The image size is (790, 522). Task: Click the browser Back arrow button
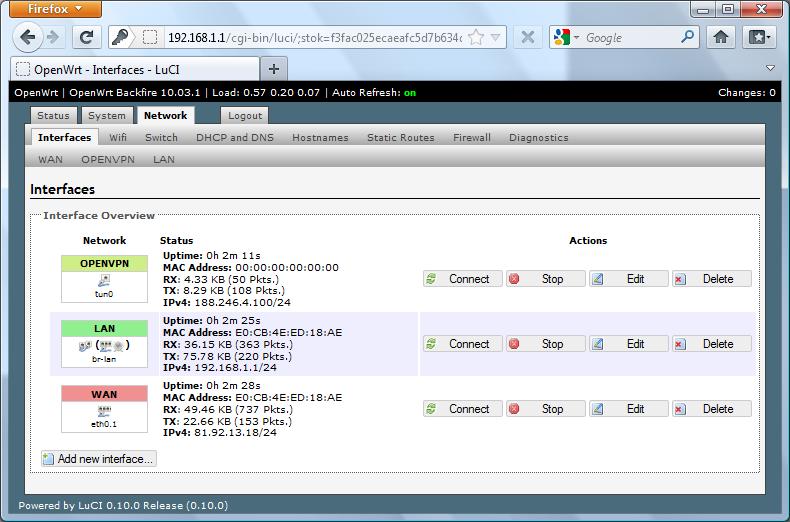[27, 37]
